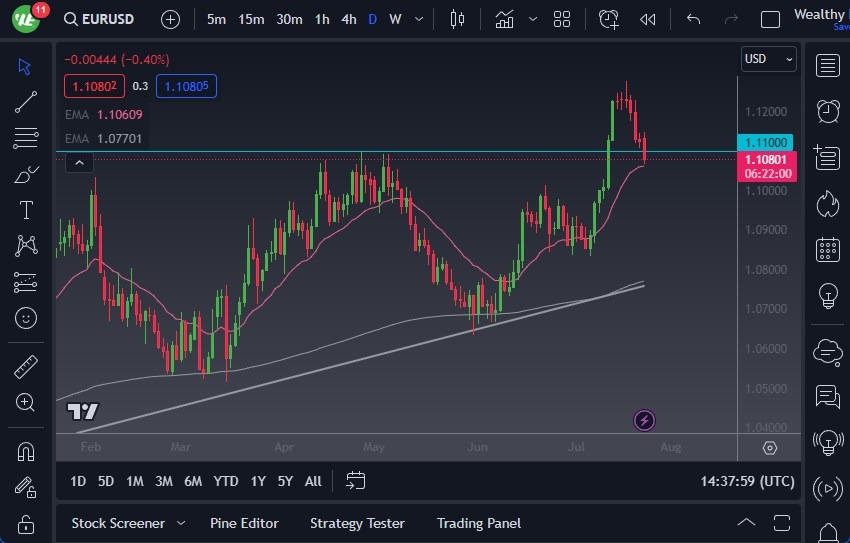Expand the Stock Screener dropdown arrow
This screenshot has width=850, height=543.
click(181, 523)
